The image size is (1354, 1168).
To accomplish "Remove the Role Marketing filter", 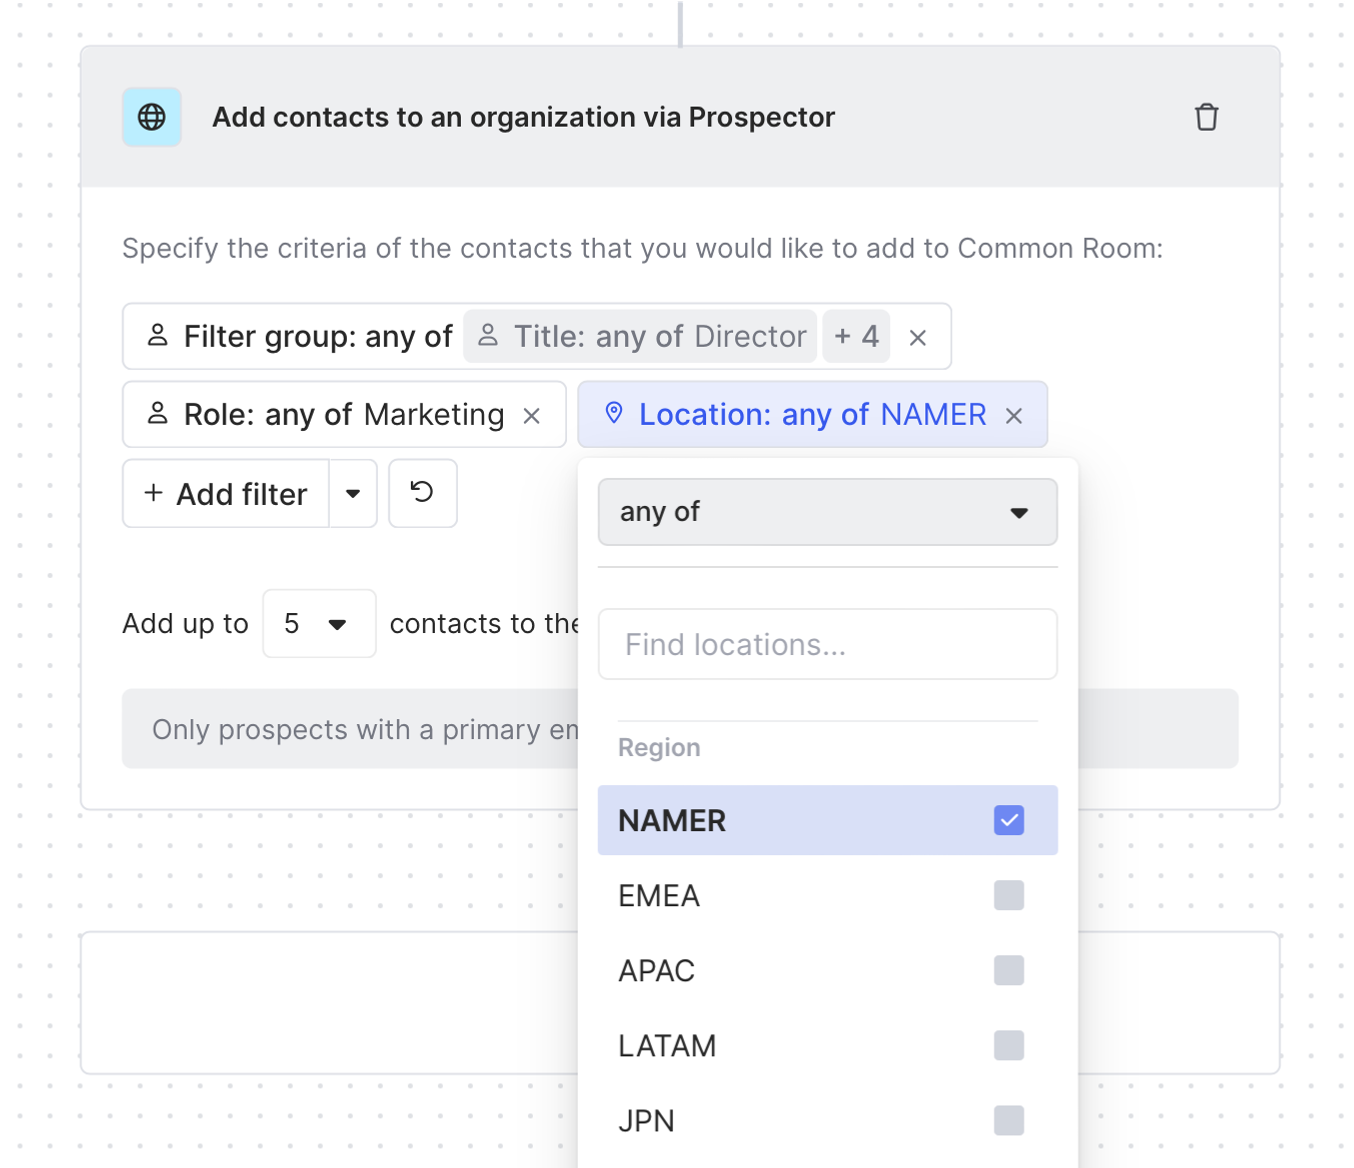I will tap(532, 416).
